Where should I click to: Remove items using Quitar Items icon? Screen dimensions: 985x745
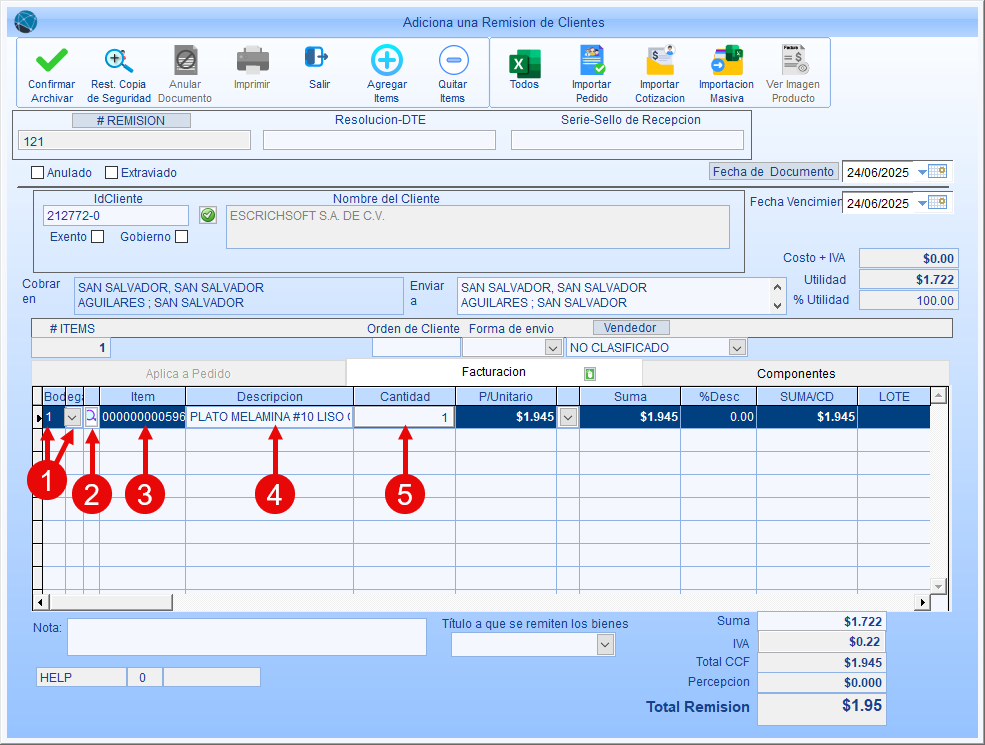(x=452, y=62)
